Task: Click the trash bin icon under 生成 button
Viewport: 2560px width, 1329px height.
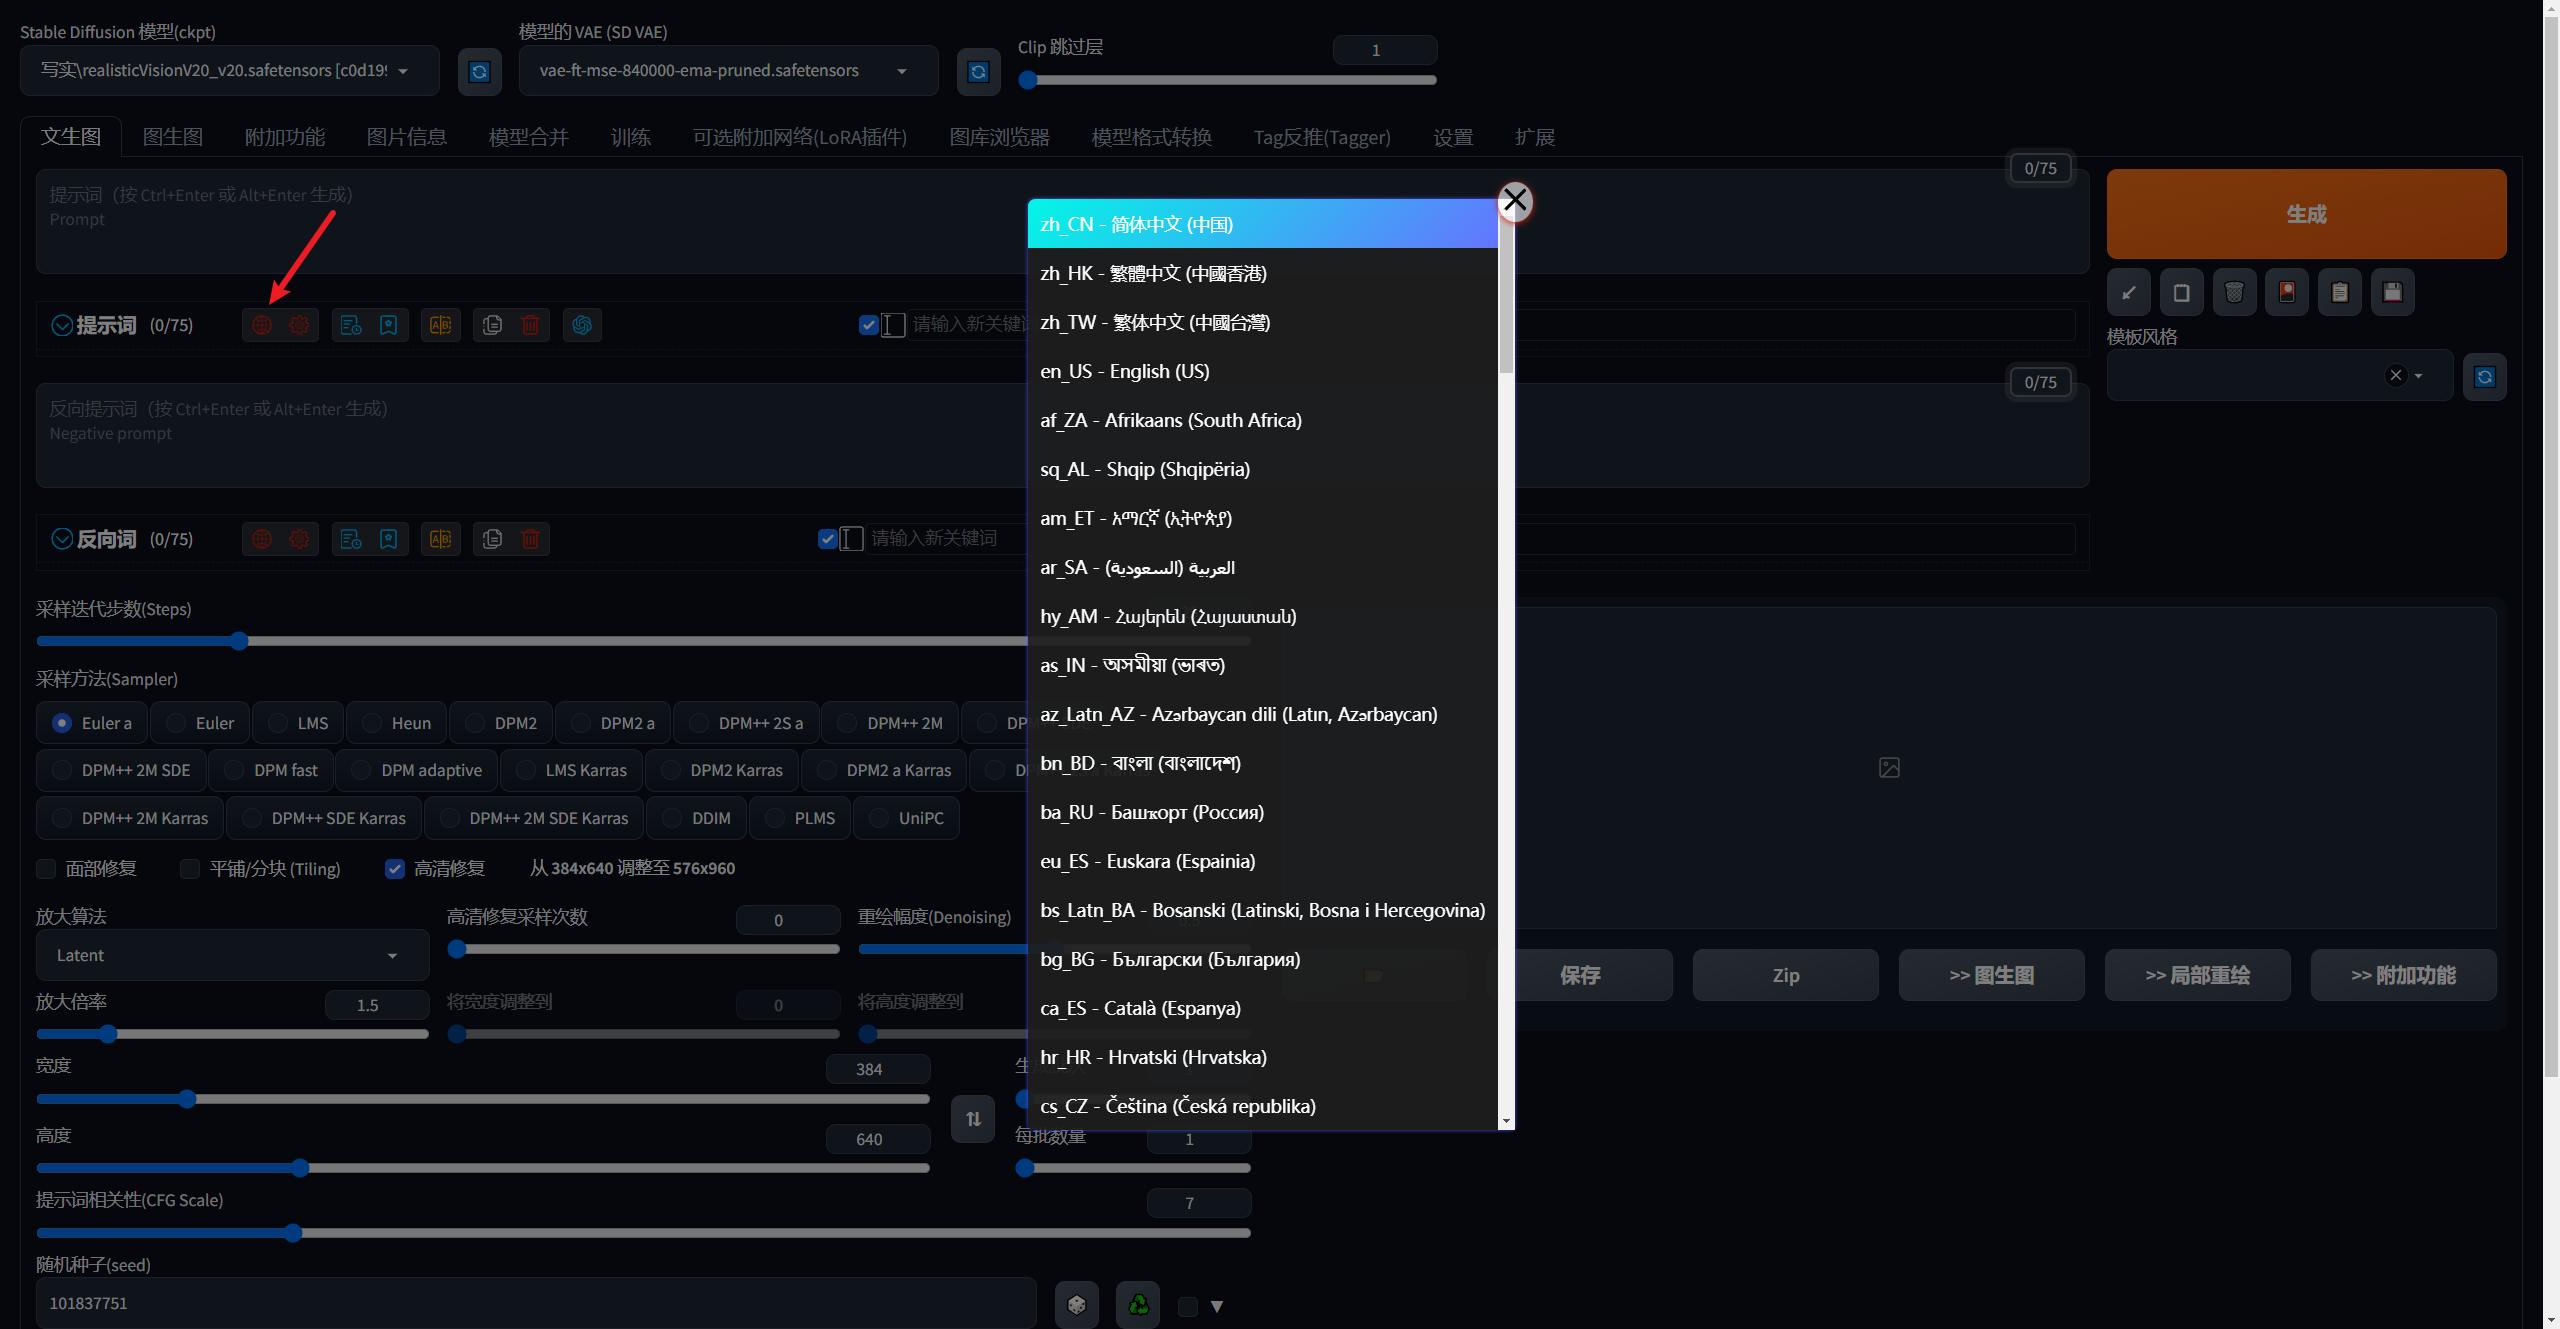Action: 2234,292
